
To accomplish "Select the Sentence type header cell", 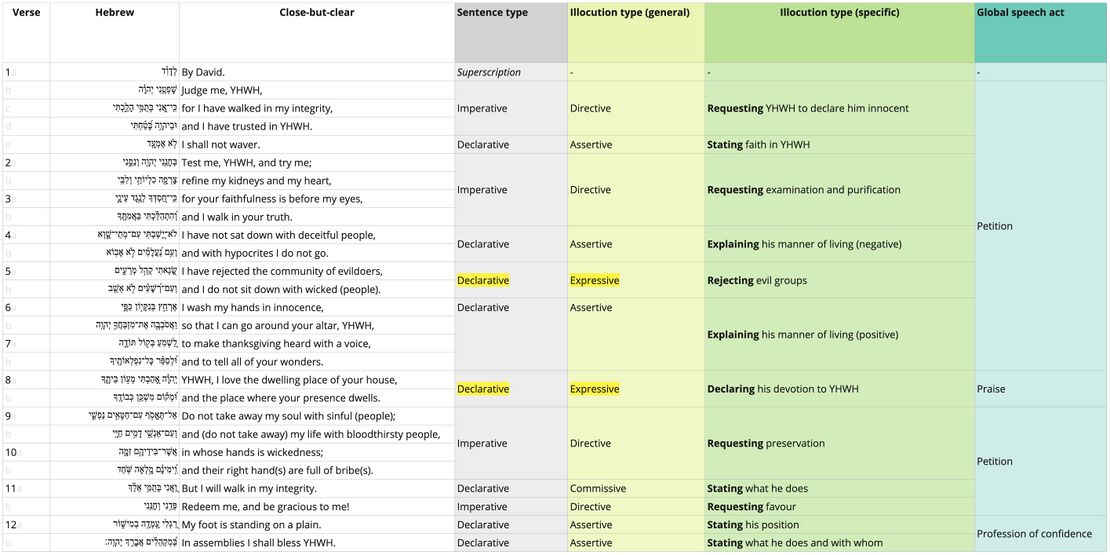I will coord(492,13).
